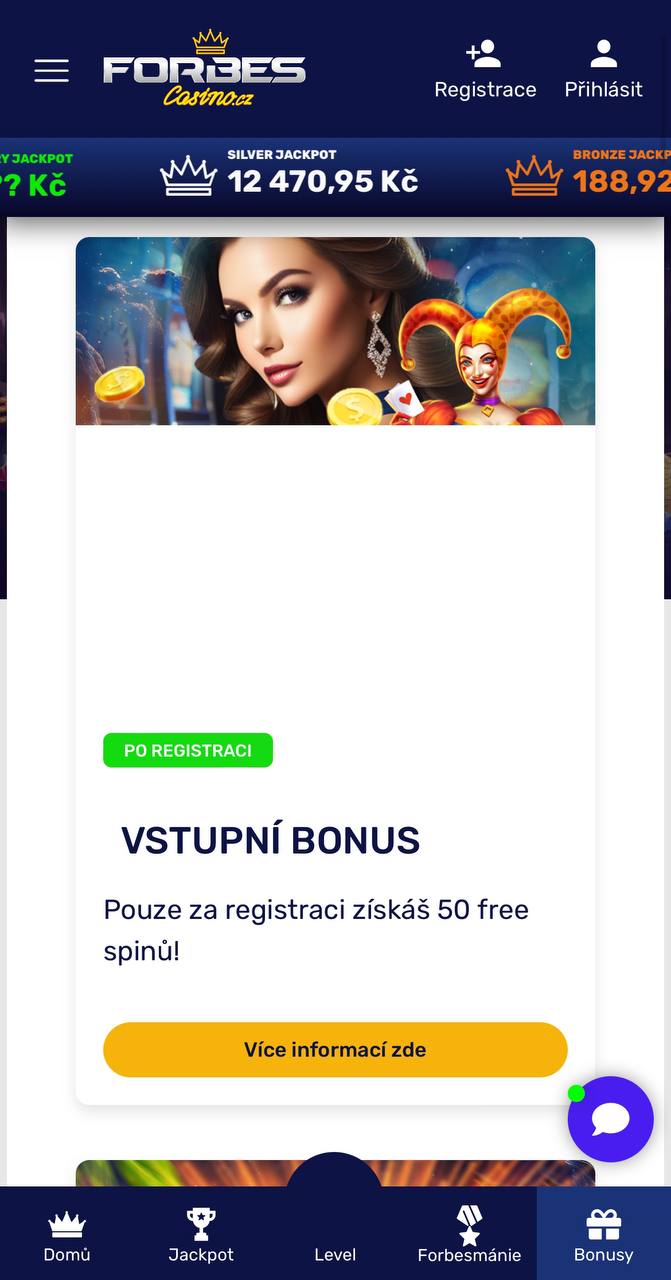
Task: Open the Forbesmánie medal tab
Action: [x=469, y=1234]
